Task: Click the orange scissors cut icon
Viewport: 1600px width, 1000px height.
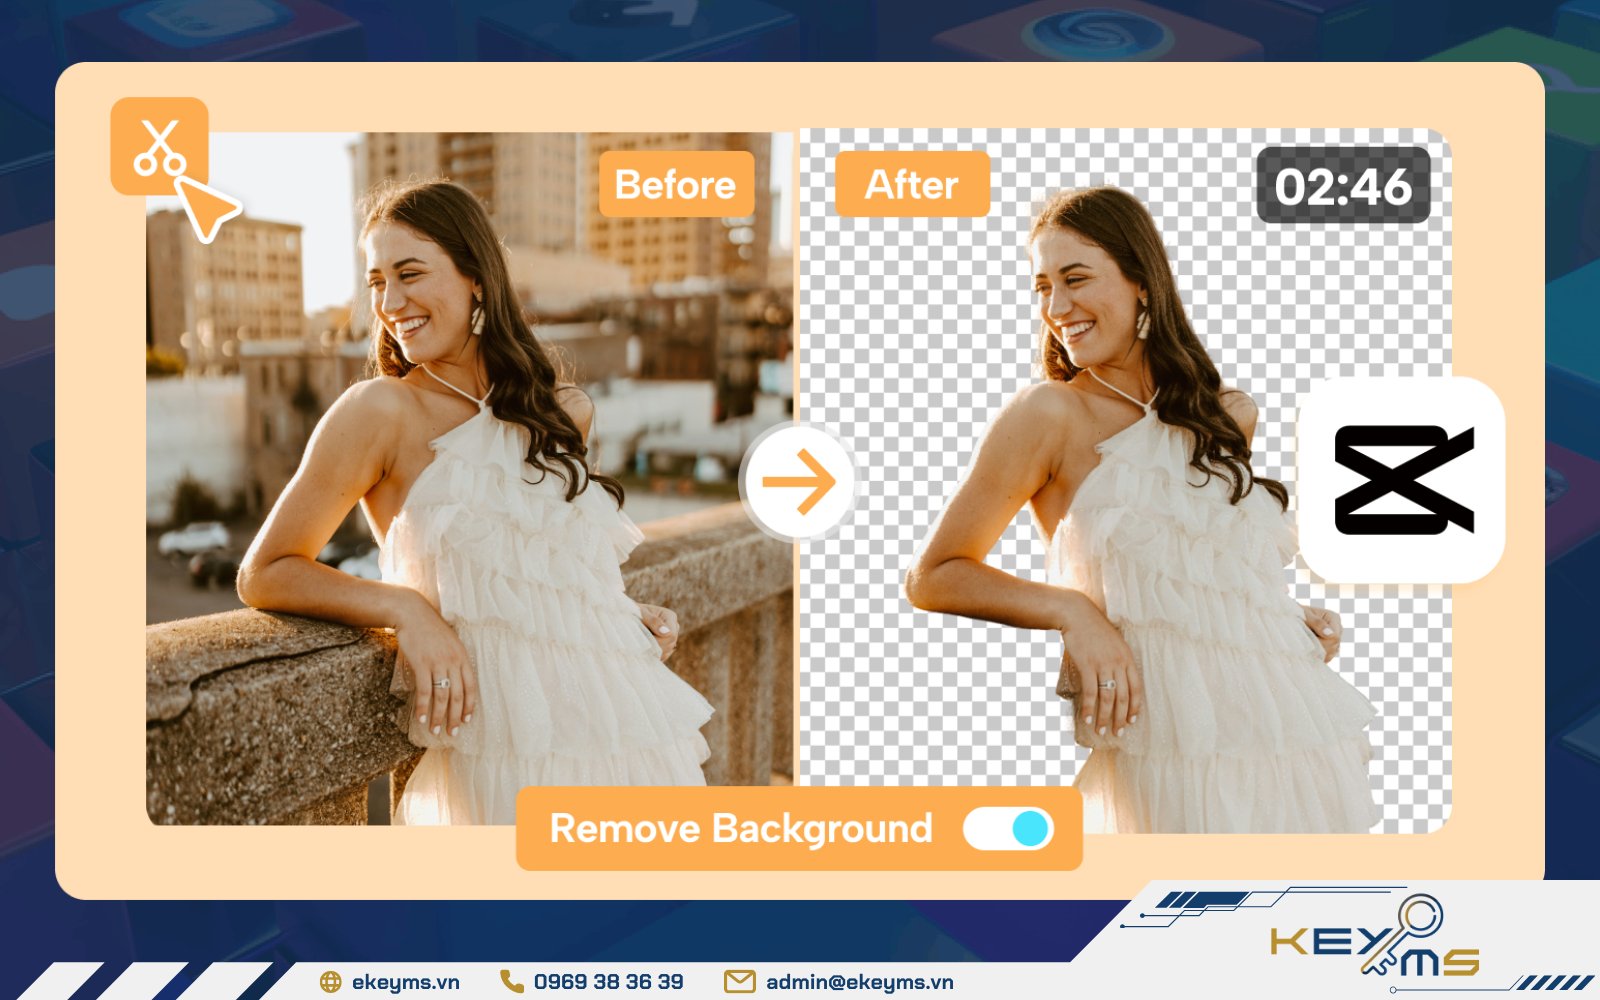Action: [159, 146]
